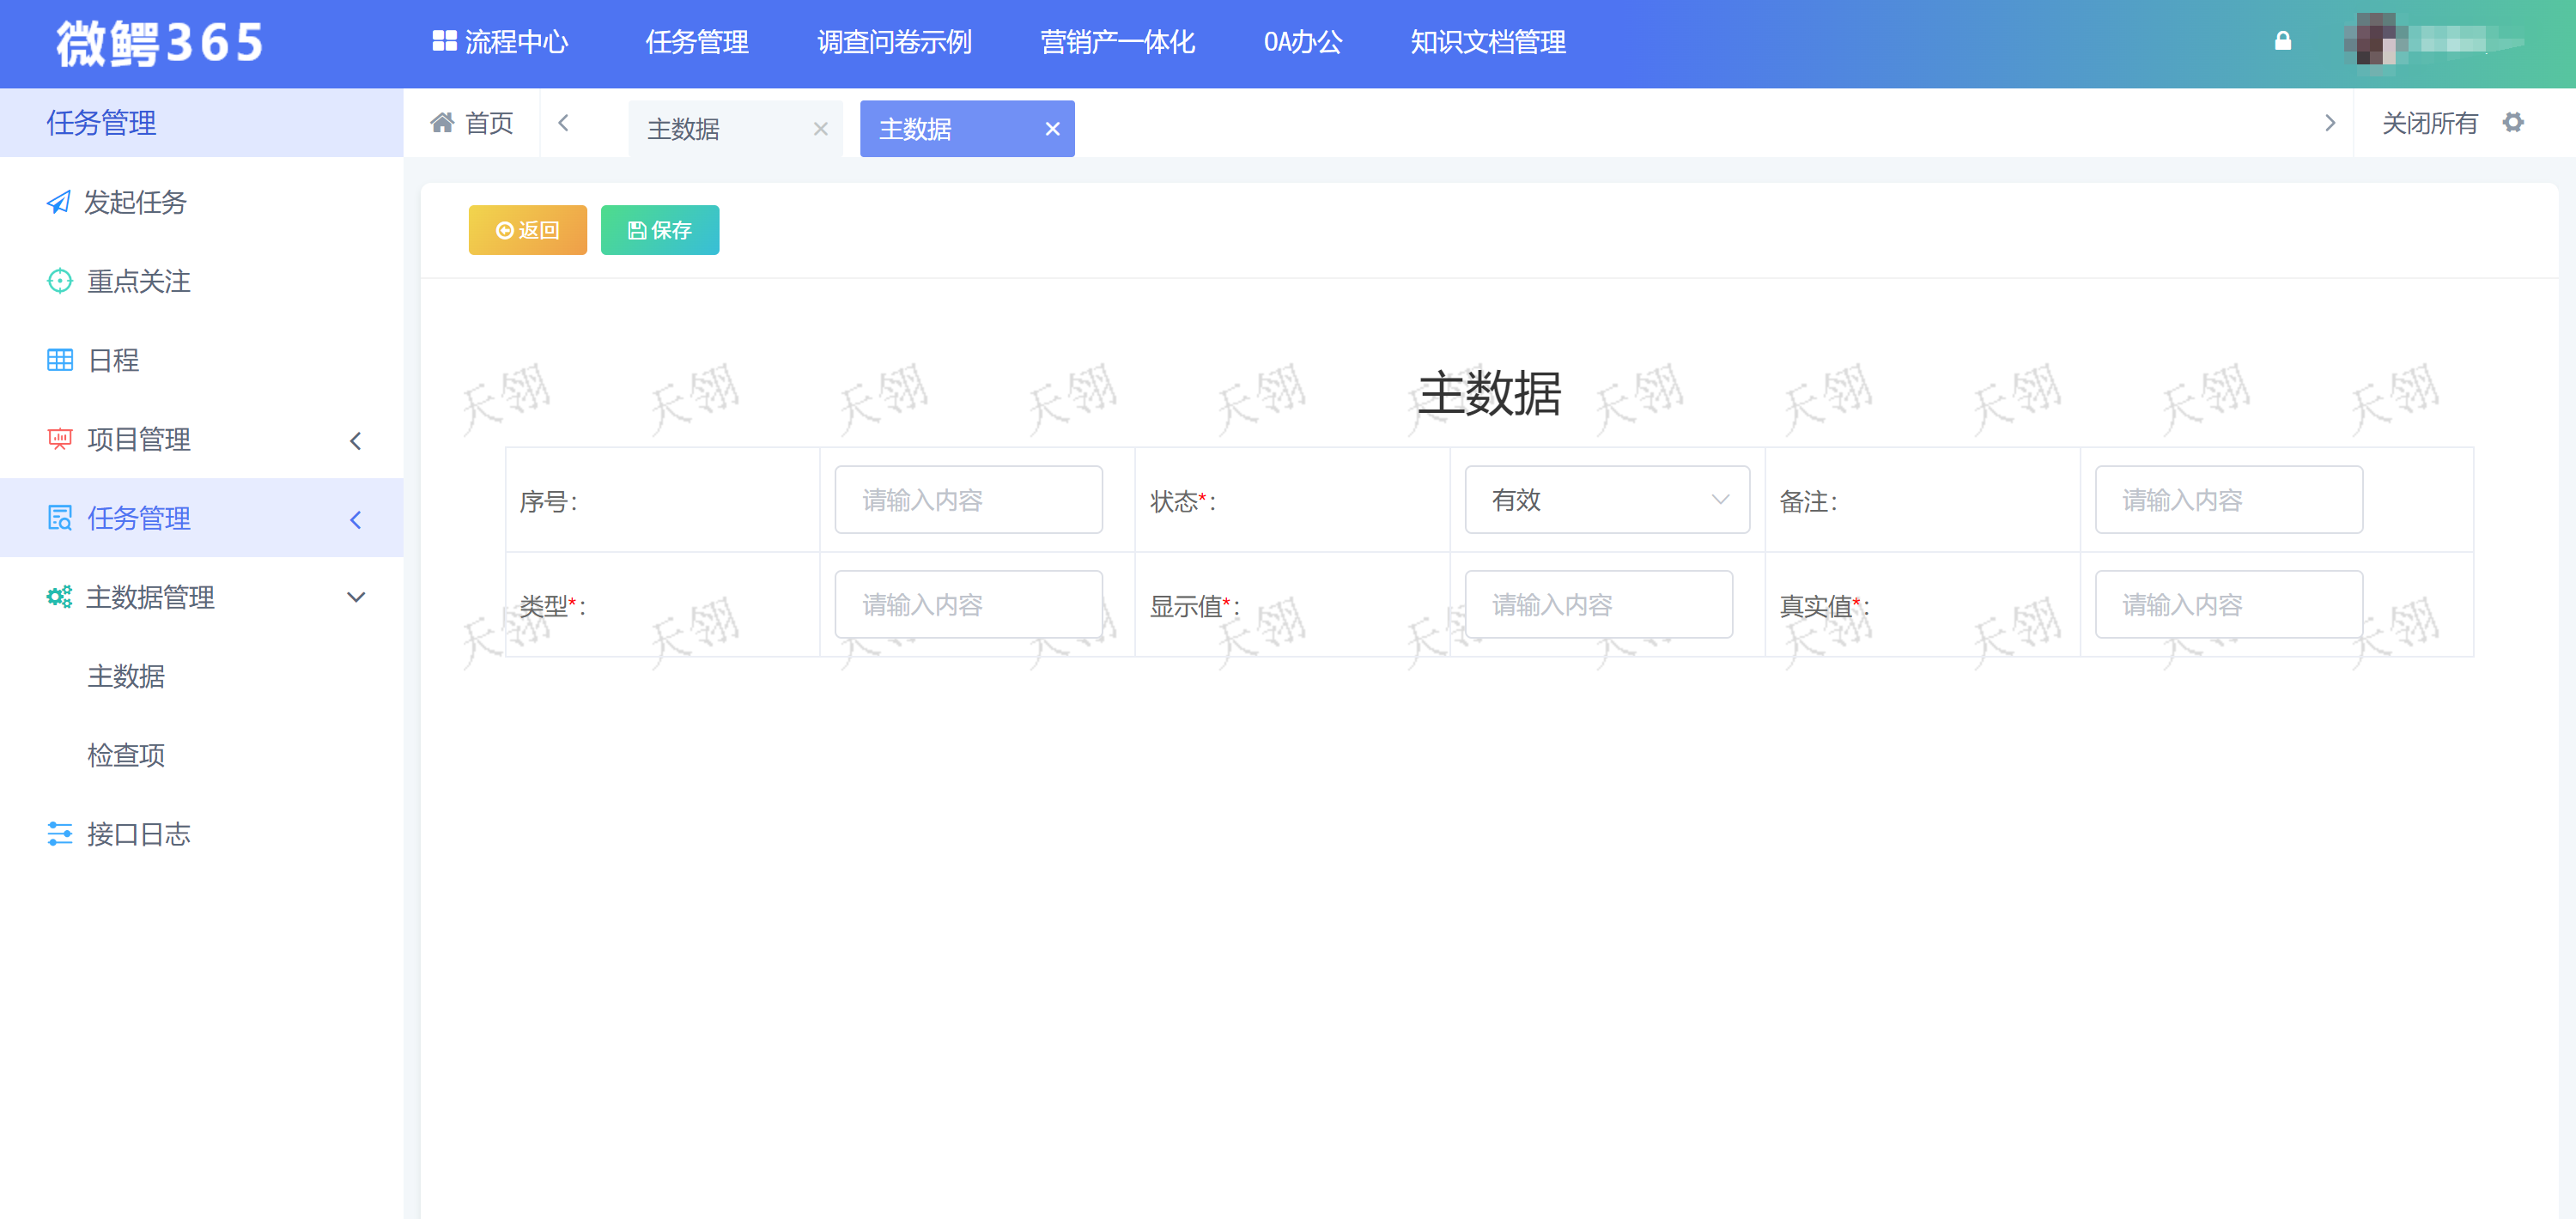Click the 保存 save button
Viewport: 2576px width, 1219px height.
[659, 230]
